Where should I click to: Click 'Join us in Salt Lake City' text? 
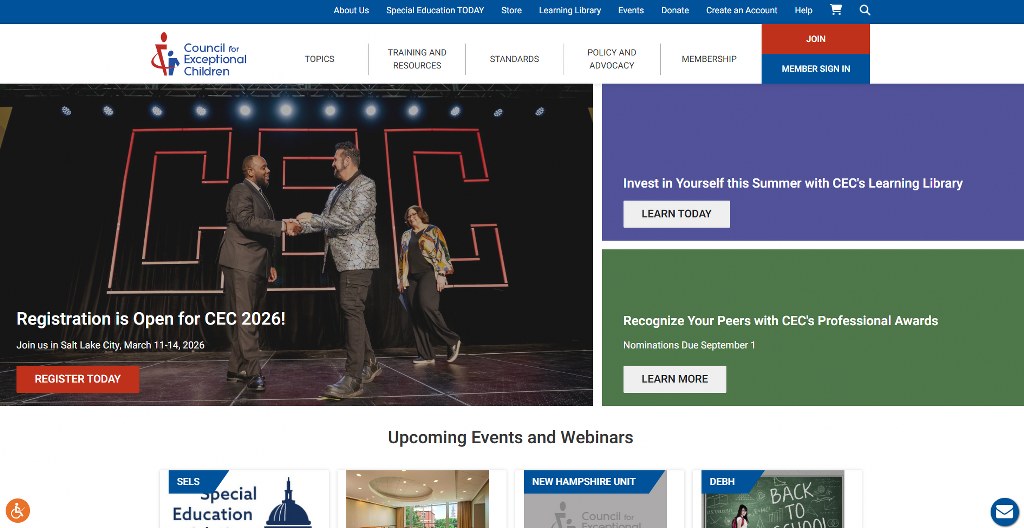tap(110, 345)
